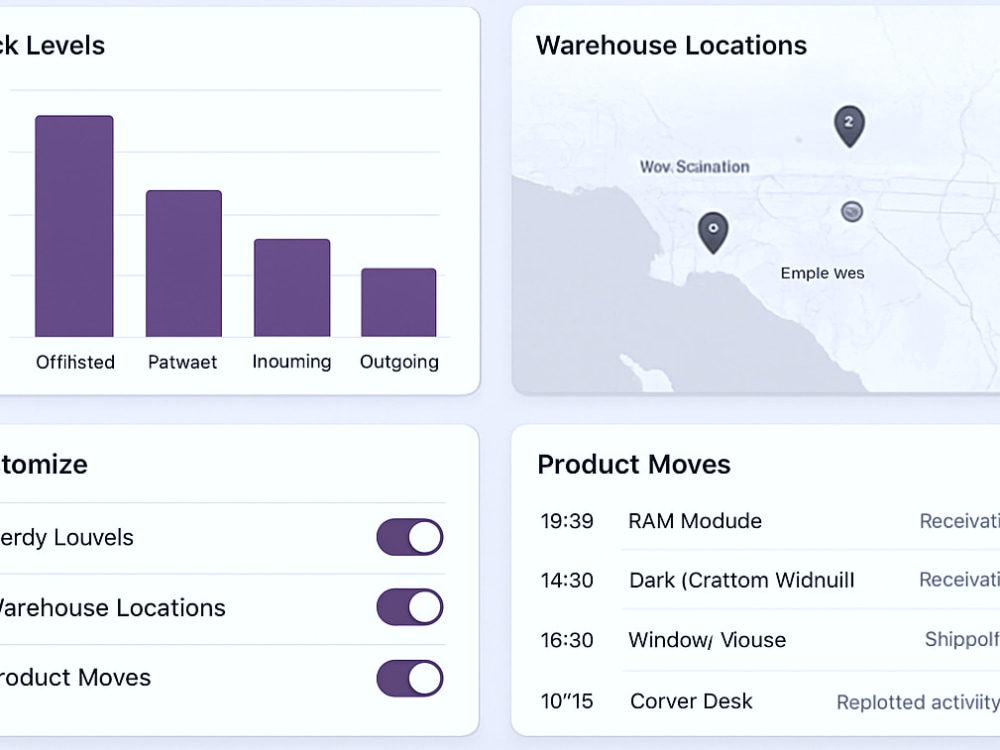Click the Offihsted bar in chart
This screenshot has height=750, width=1000.
(74, 226)
